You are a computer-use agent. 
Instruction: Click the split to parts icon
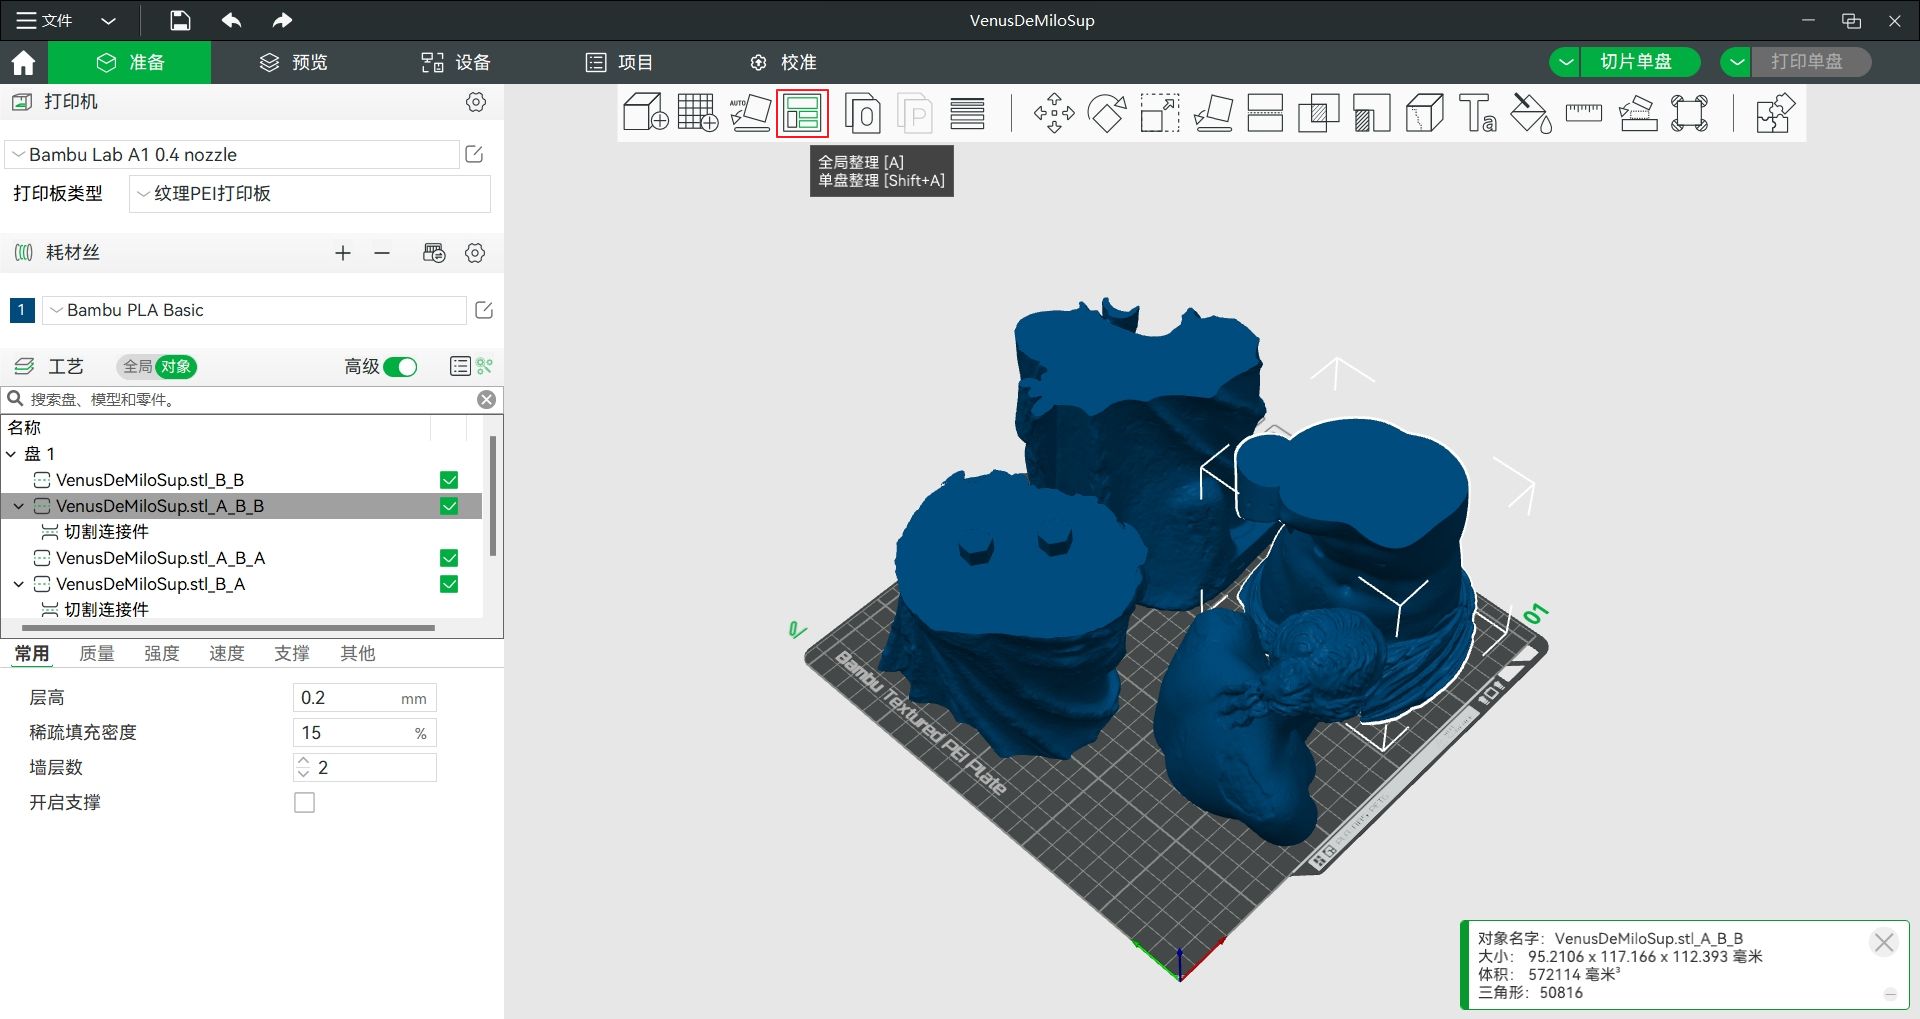pyautogui.click(x=915, y=113)
